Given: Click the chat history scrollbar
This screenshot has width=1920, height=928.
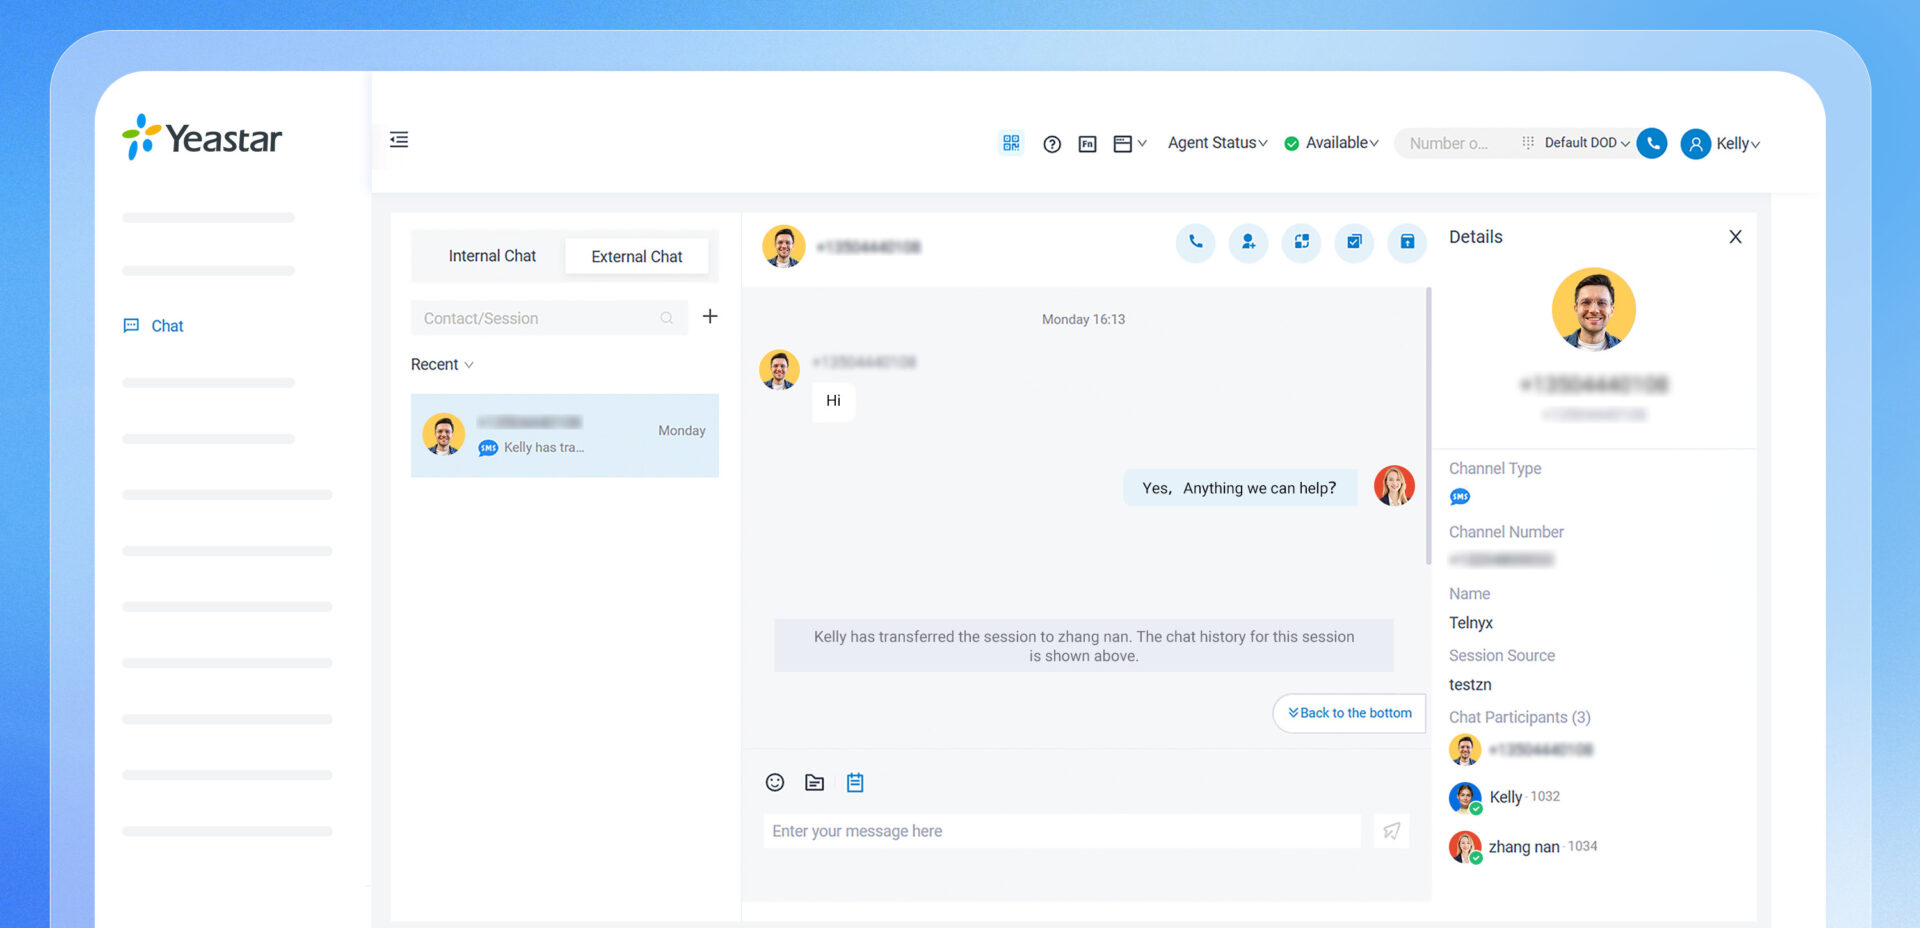Looking at the screenshot, I should 1428,427.
